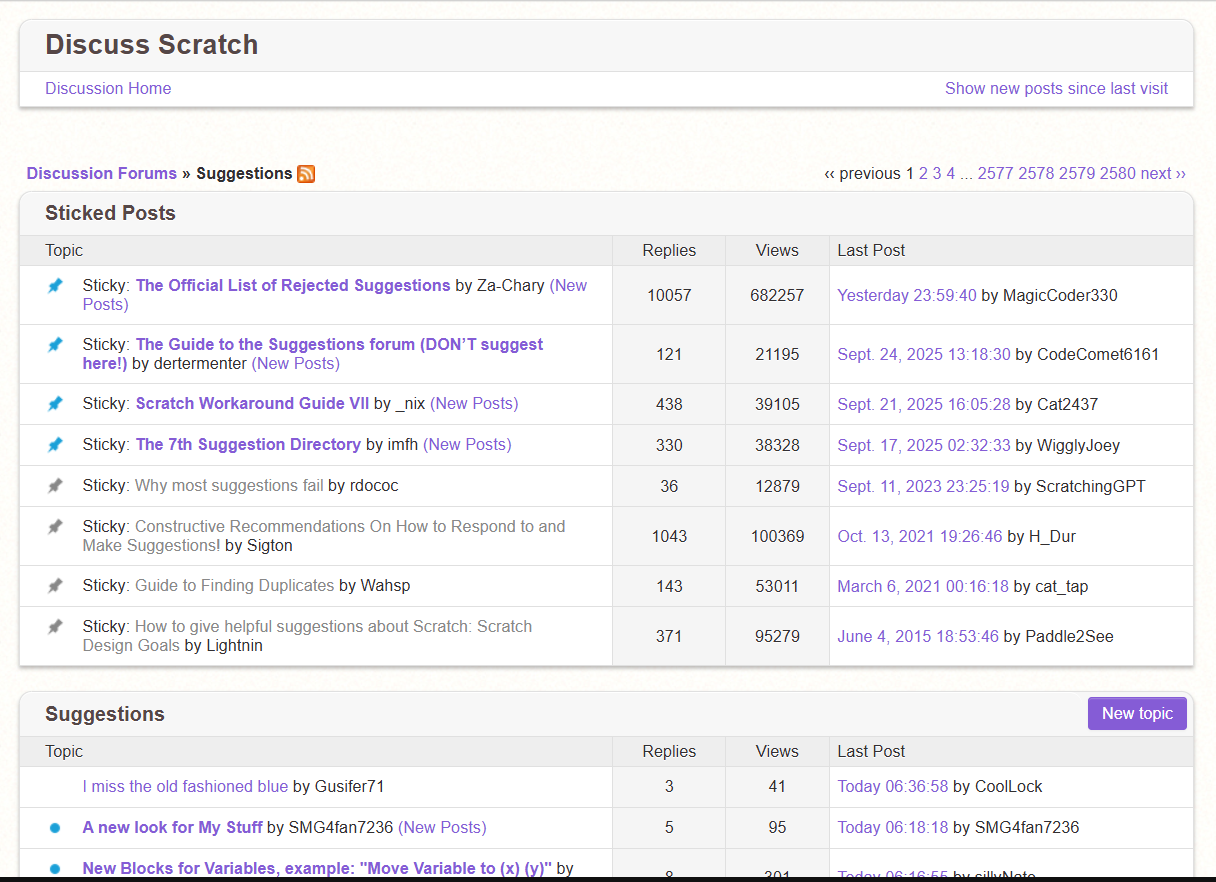Click the gray pin beside Constructive Recommendations topic
Screen dimensions: 1216x882
56,527
